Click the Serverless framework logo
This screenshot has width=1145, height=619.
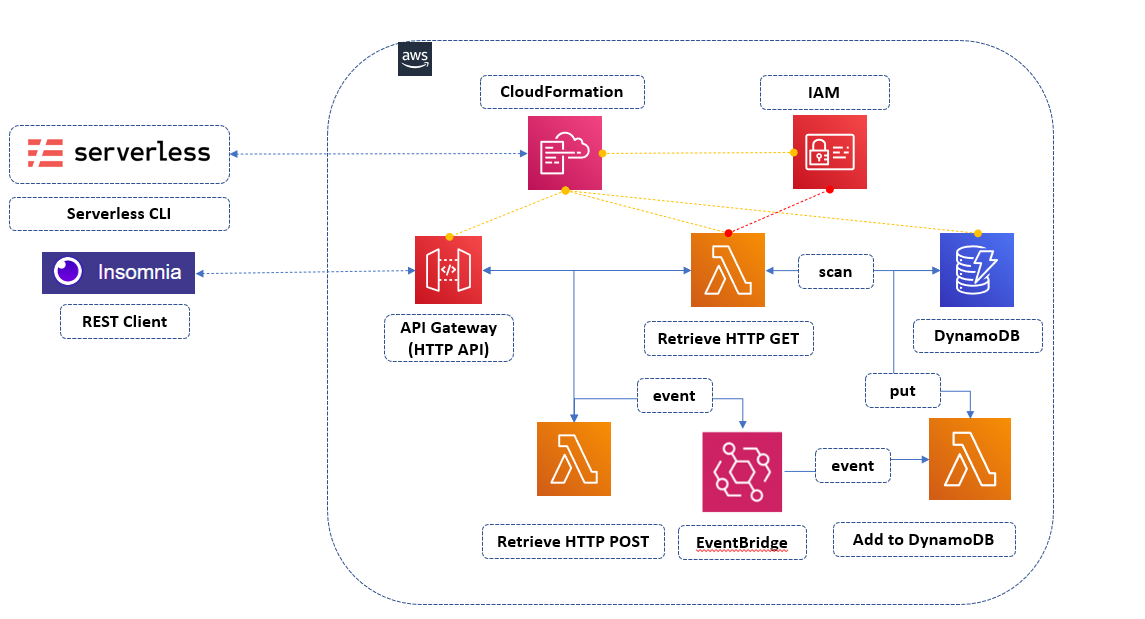tap(119, 154)
